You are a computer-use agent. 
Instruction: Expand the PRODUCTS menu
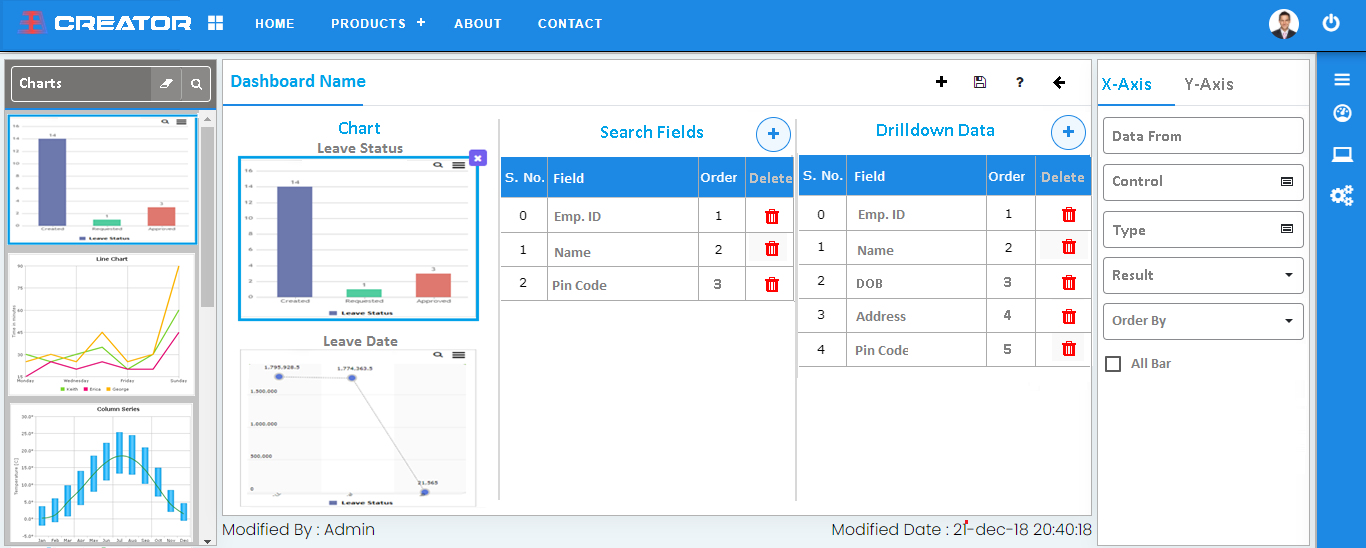(378, 23)
